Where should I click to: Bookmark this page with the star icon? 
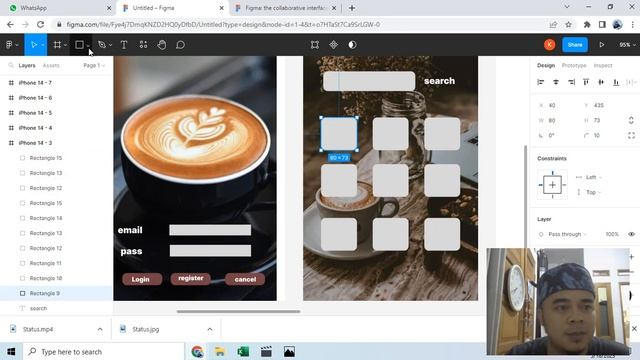point(569,24)
